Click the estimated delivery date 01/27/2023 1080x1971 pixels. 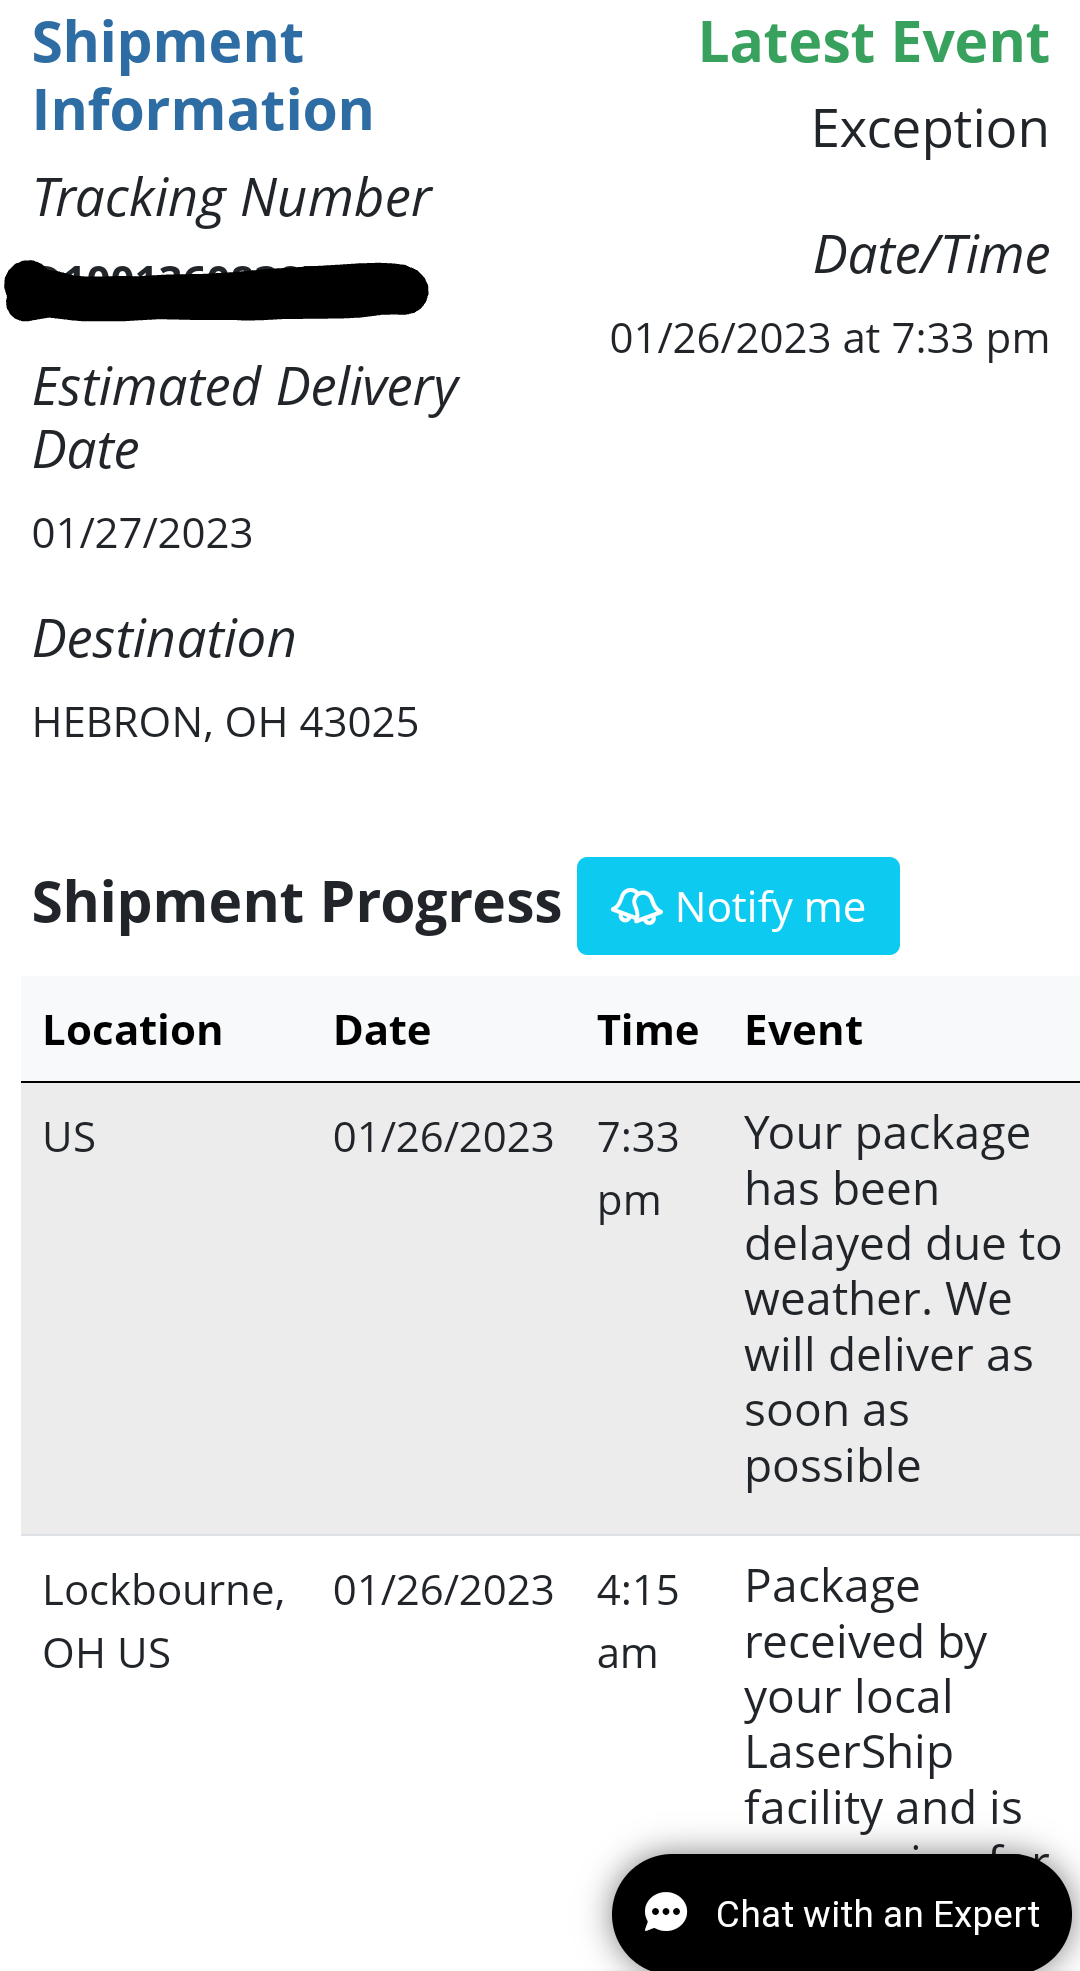pos(142,533)
